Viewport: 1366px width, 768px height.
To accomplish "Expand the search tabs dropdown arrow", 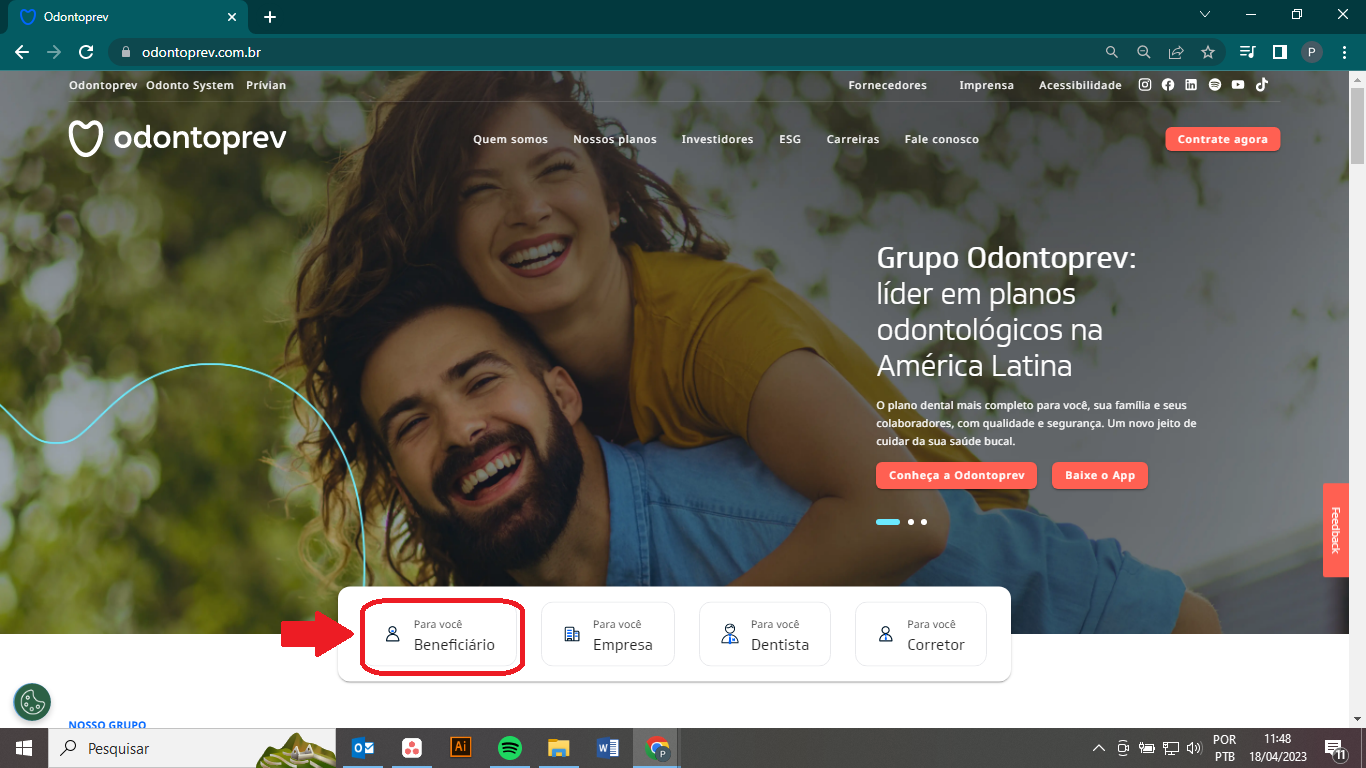I will pyautogui.click(x=1205, y=15).
